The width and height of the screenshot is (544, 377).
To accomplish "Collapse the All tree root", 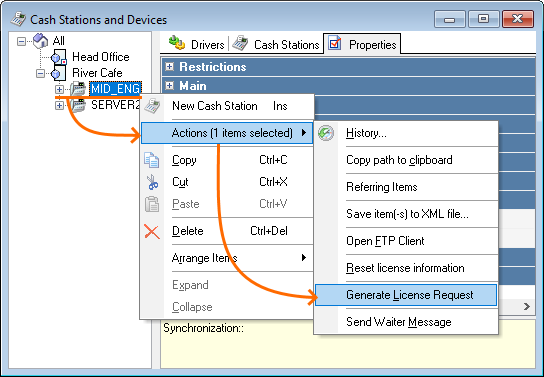I will (x=22, y=41).
